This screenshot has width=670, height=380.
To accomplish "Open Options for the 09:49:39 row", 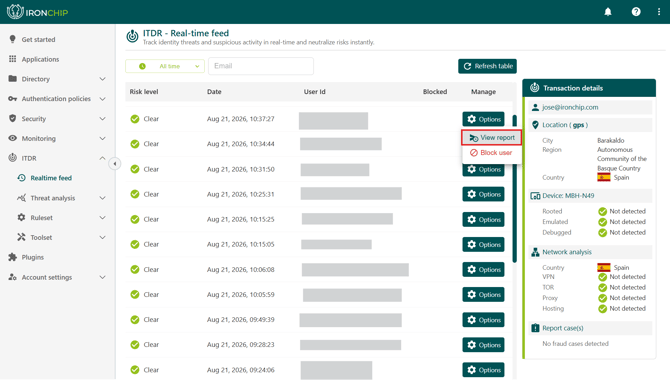I will [x=483, y=320].
